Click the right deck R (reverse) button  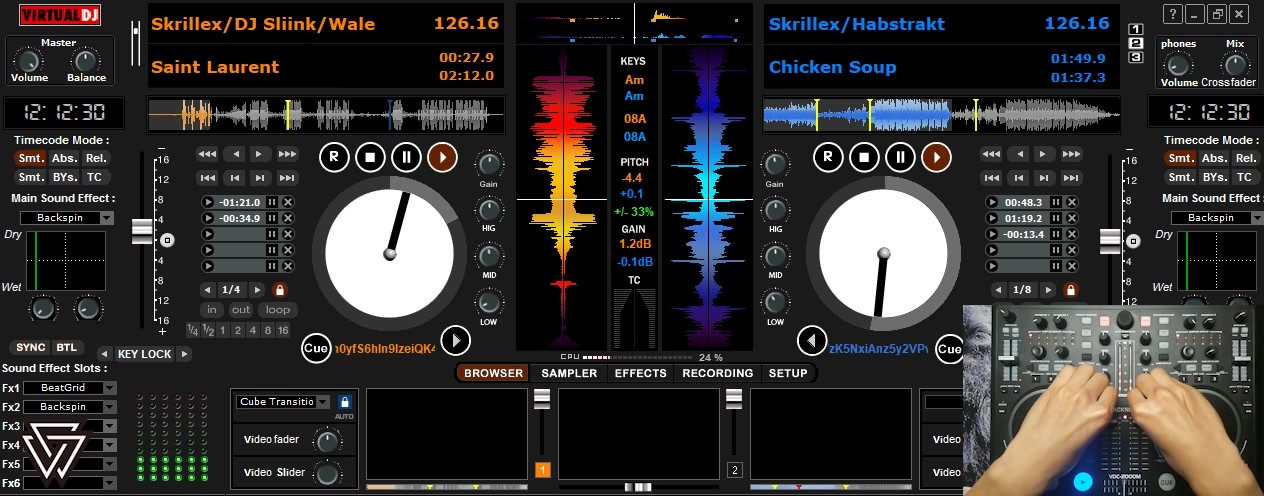pos(828,157)
